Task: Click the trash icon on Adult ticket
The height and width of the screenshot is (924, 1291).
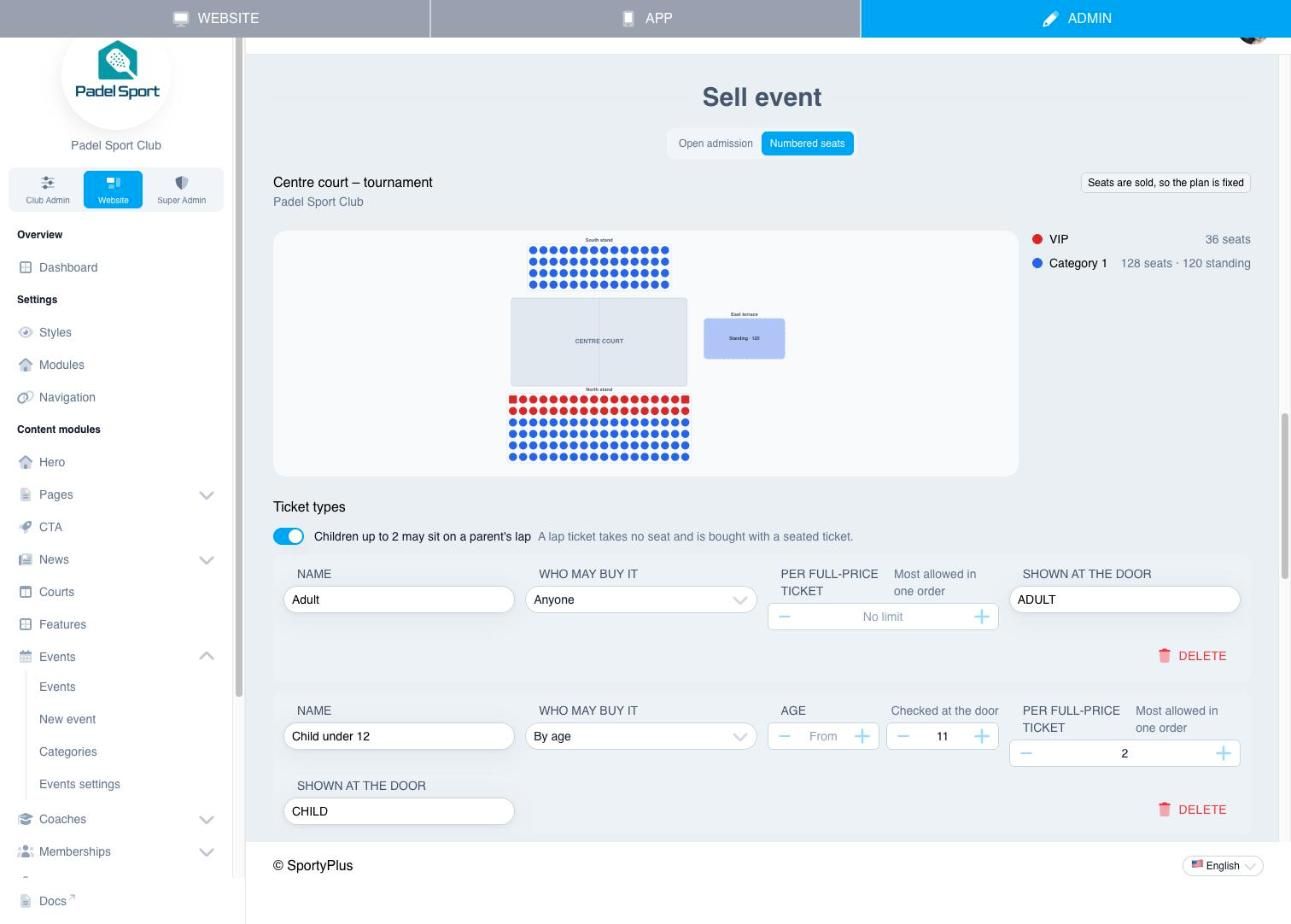Action: 1164,656
